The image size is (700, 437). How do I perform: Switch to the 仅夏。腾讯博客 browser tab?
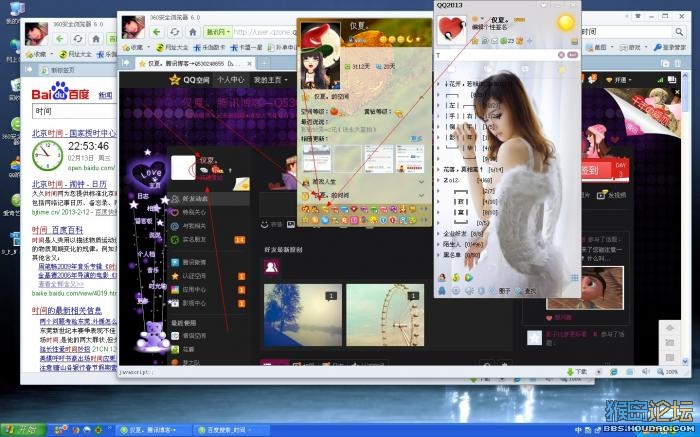coord(196,63)
